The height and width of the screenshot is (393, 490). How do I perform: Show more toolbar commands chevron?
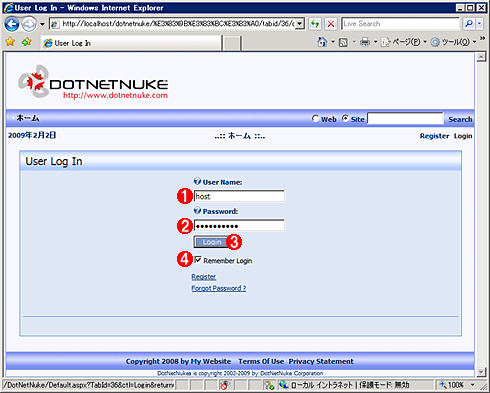pos(482,39)
